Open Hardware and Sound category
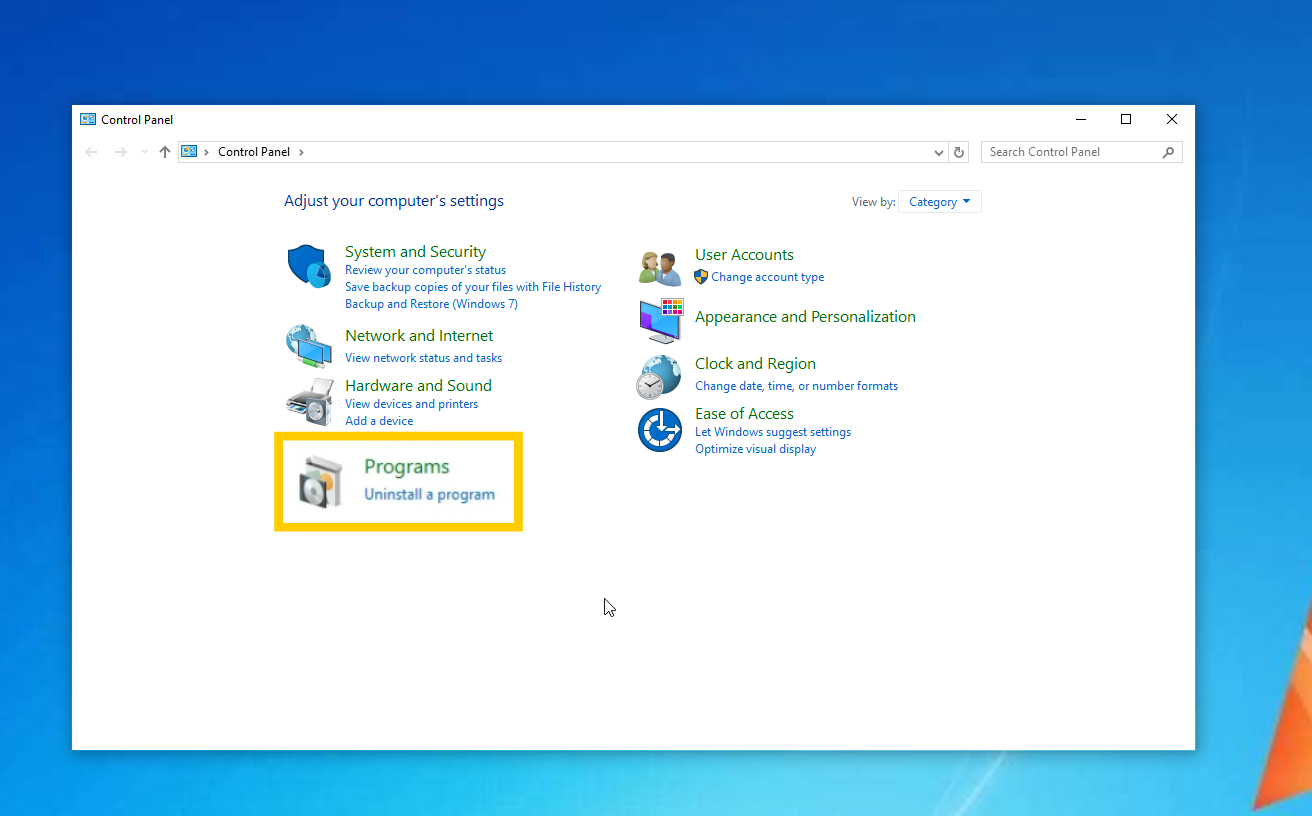 (x=418, y=386)
